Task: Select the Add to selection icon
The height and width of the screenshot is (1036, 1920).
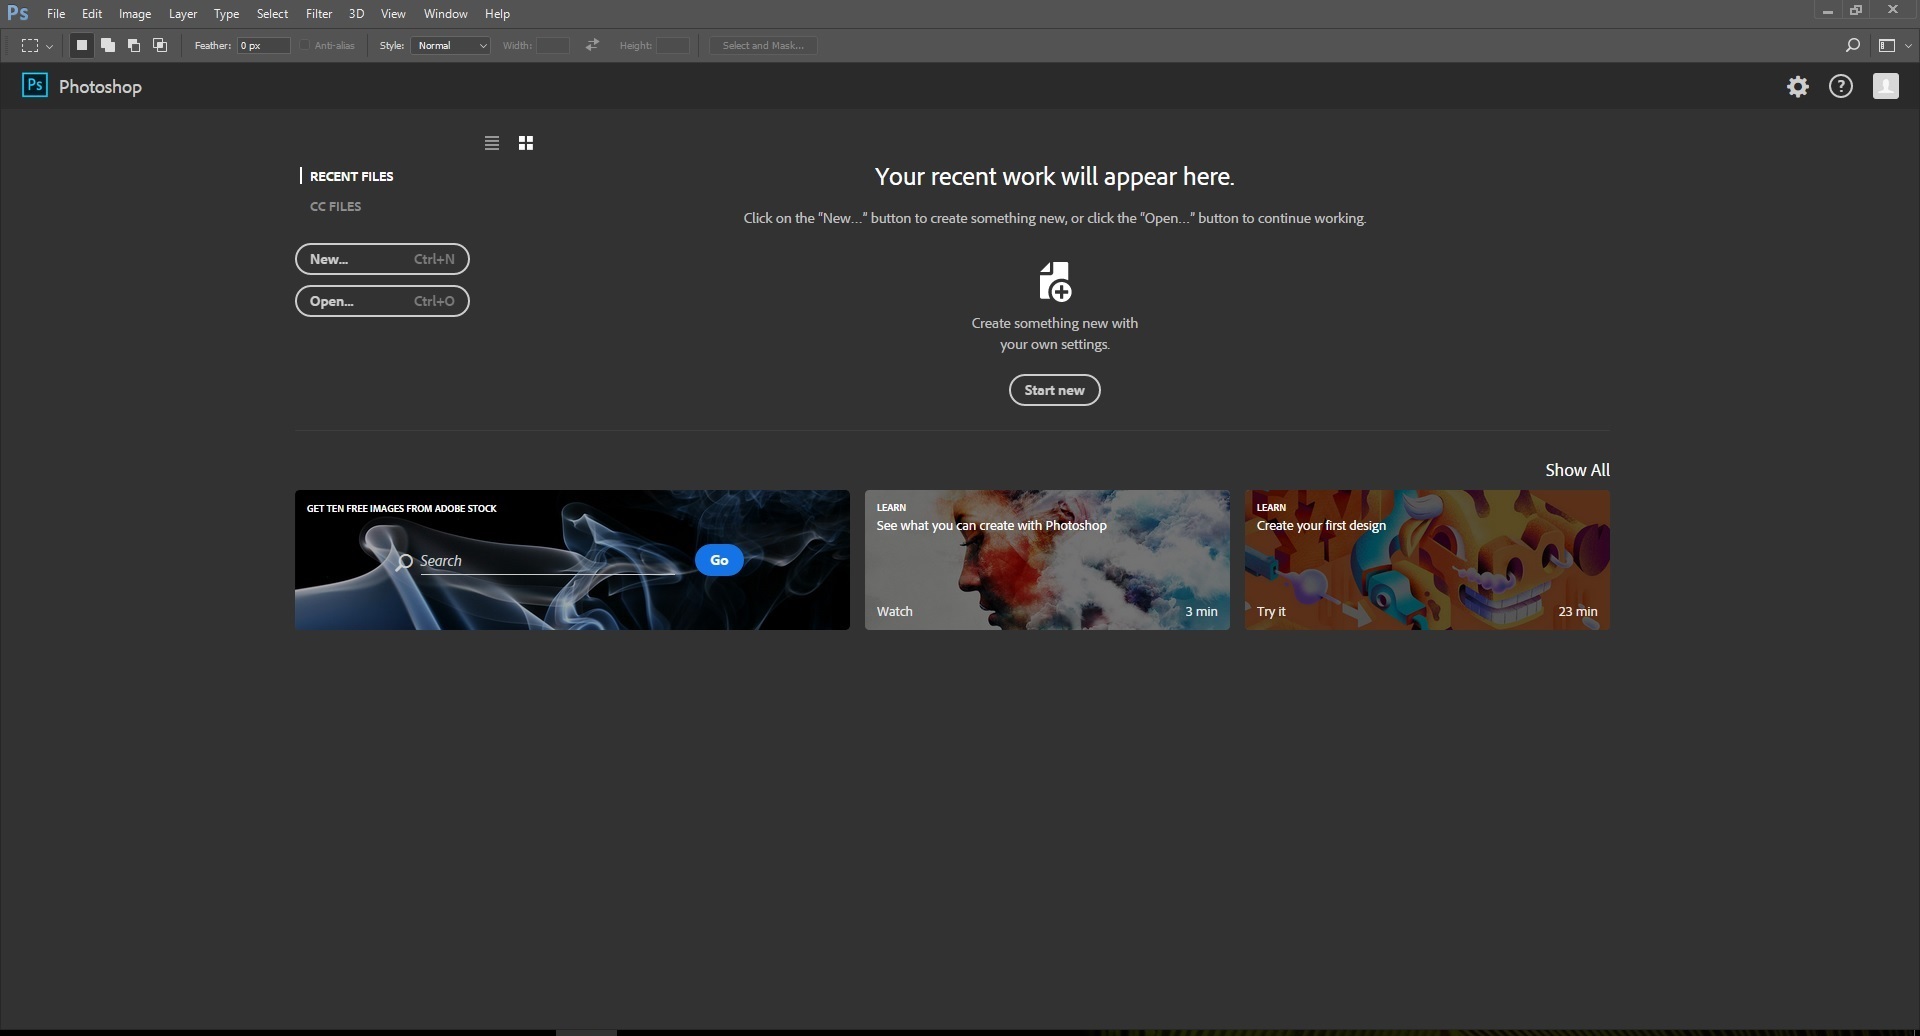Action: (108, 45)
